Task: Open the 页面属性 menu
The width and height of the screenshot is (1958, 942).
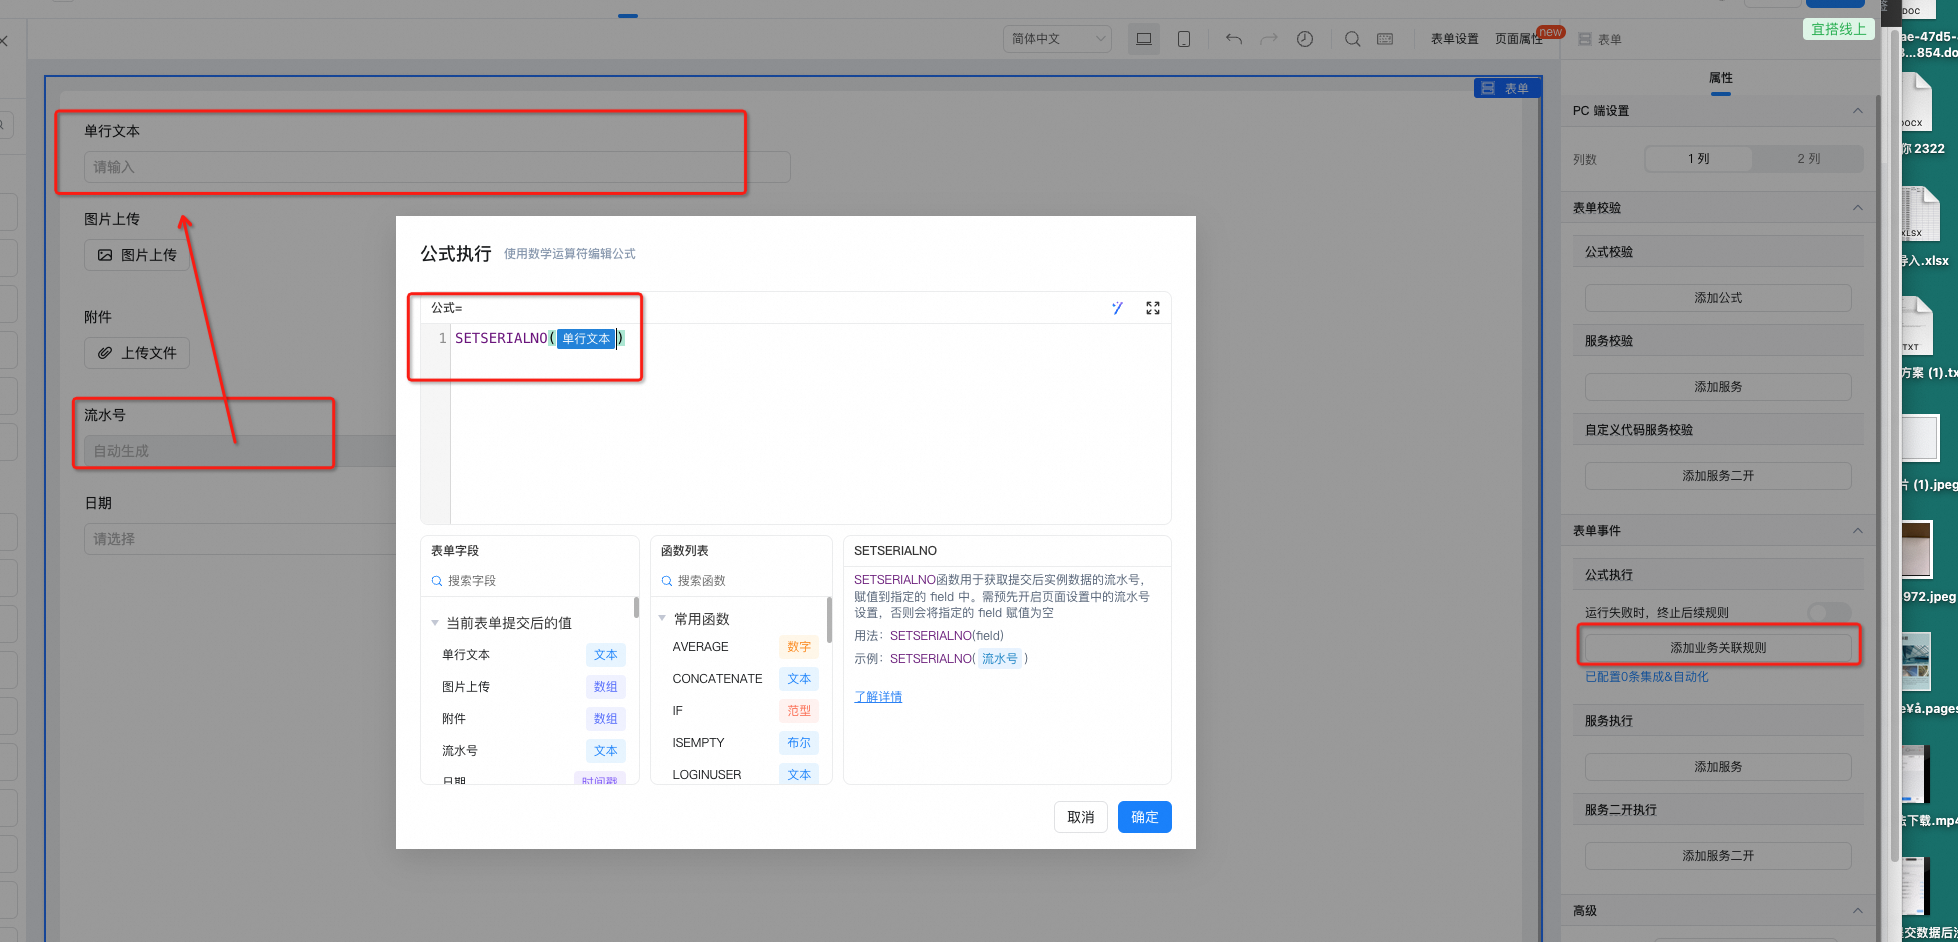Action: pyautogui.click(x=1519, y=39)
